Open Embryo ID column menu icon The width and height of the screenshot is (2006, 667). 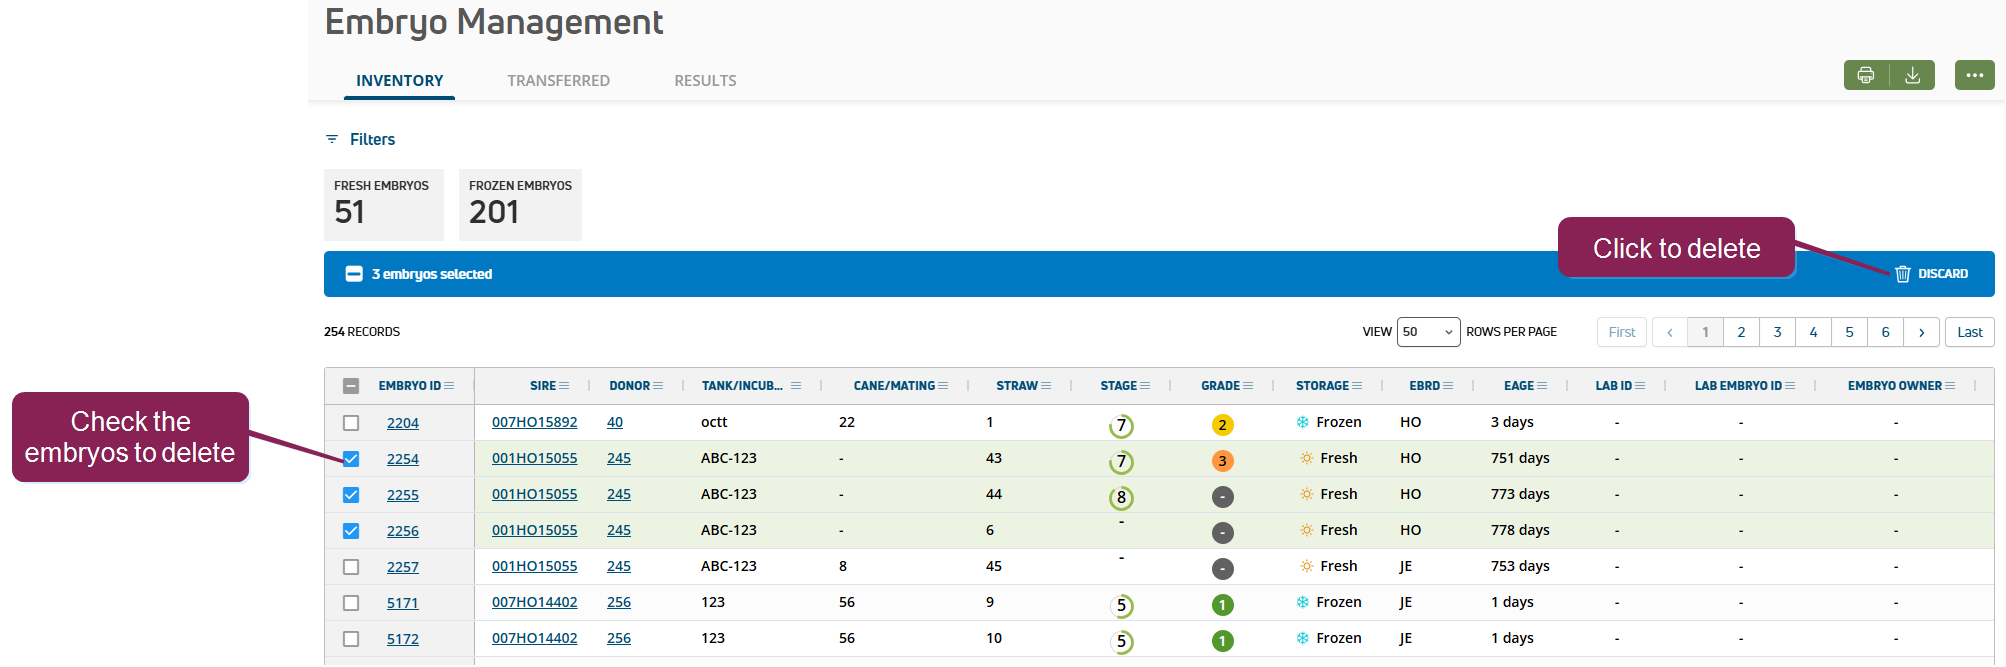coord(450,386)
